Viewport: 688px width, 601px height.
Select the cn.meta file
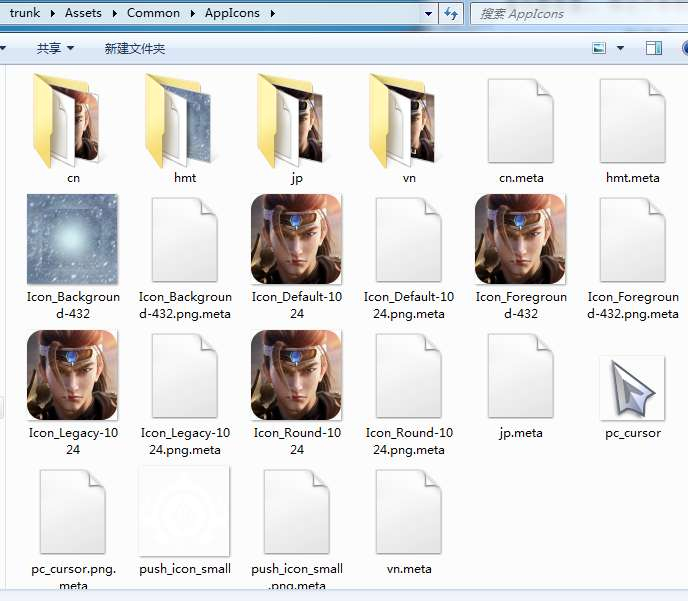click(520, 123)
